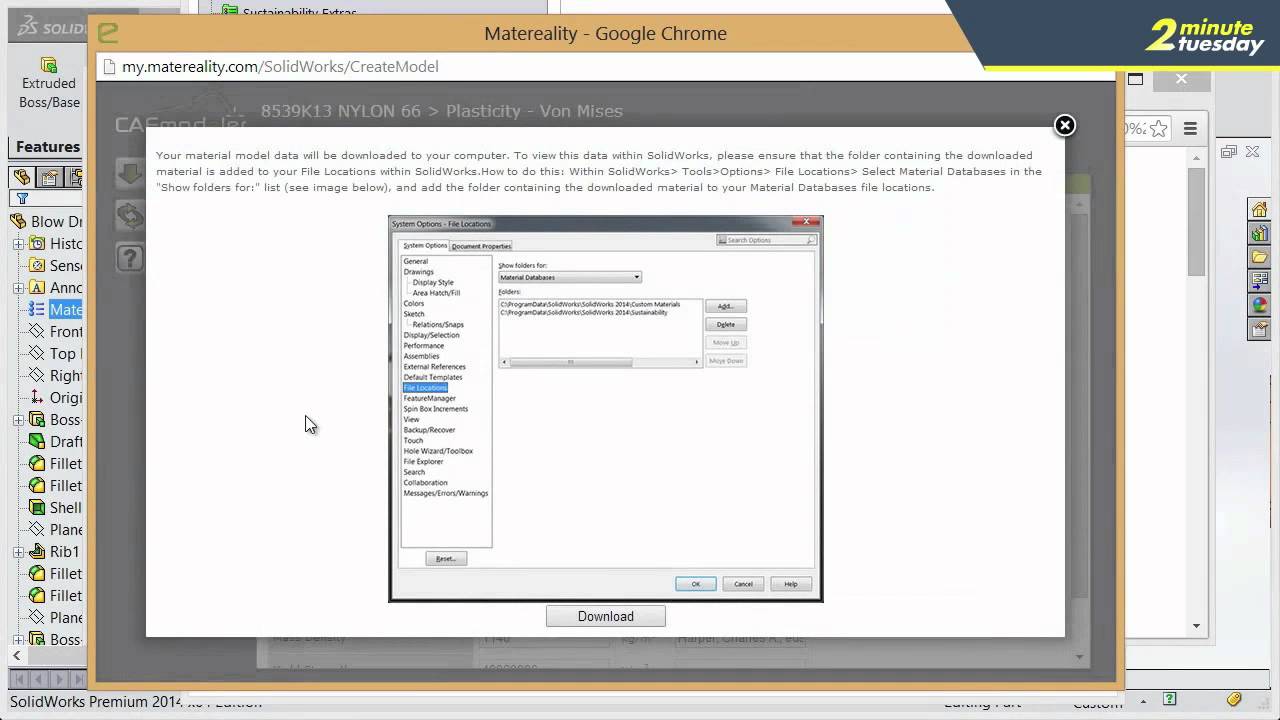Expand the Boss feature listed above Draft
Image resolution: width=1280 pixels, height=720 pixels.
[18, 420]
